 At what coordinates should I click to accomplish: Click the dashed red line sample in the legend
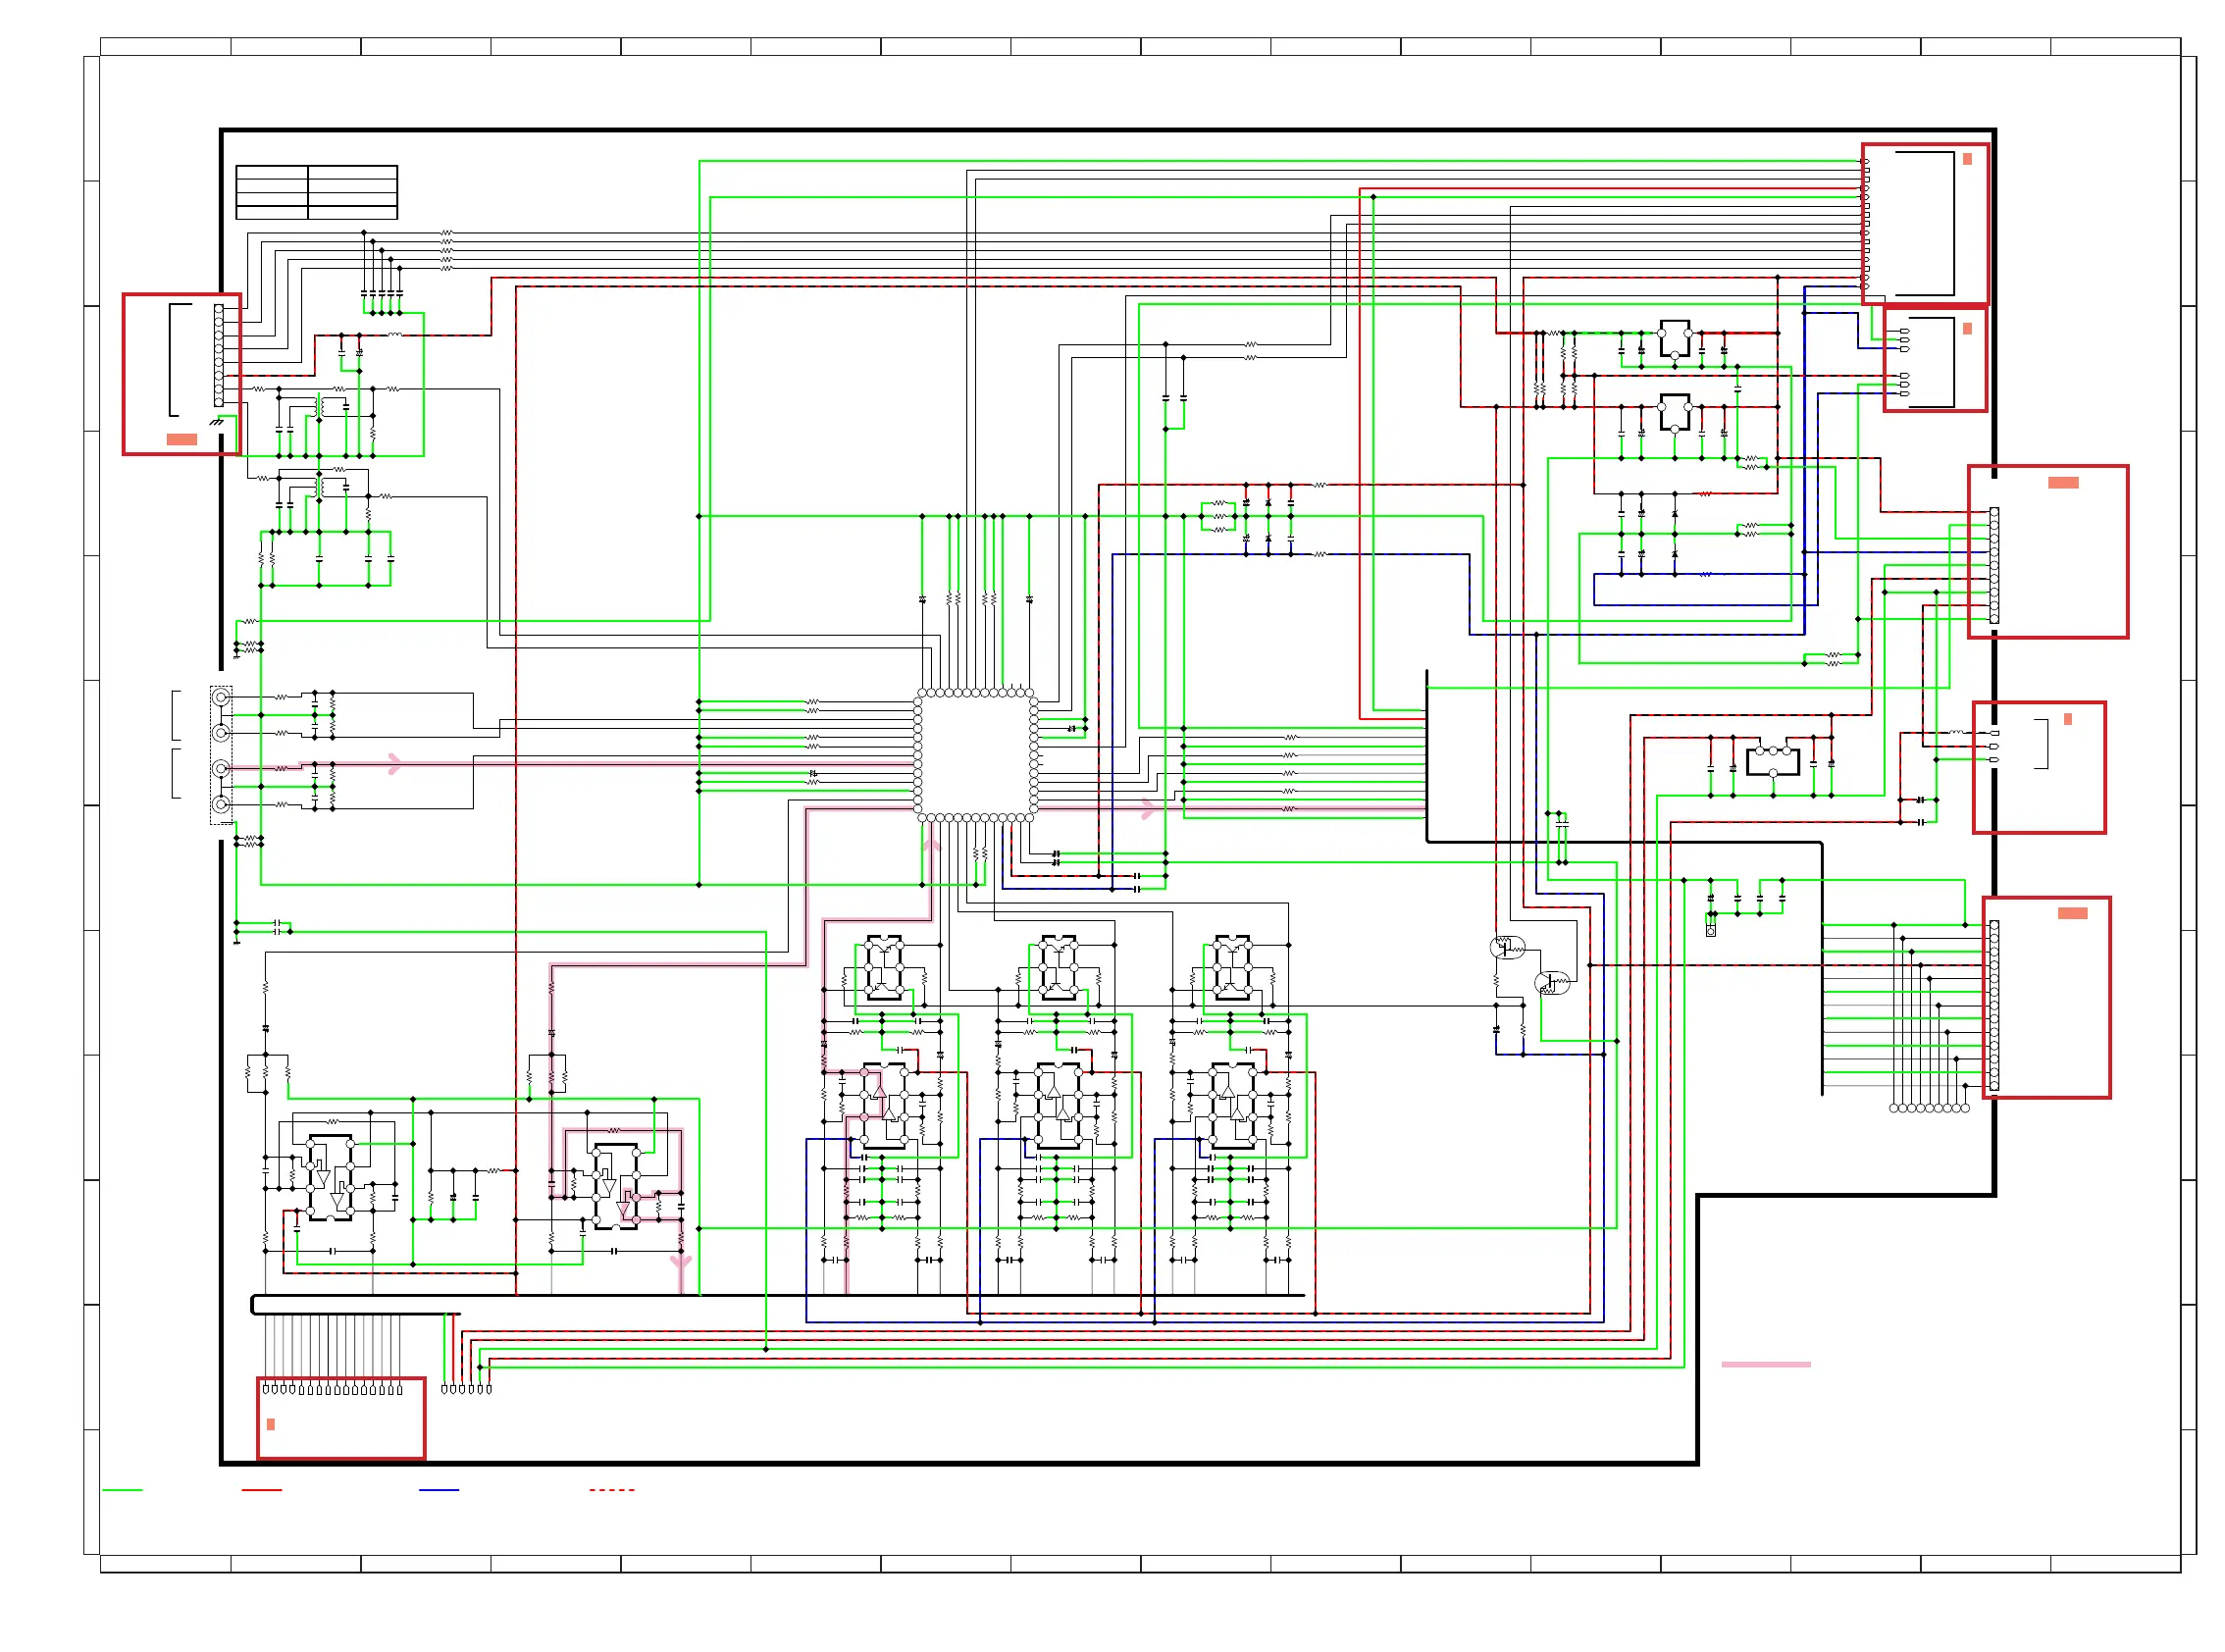click(612, 1490)
